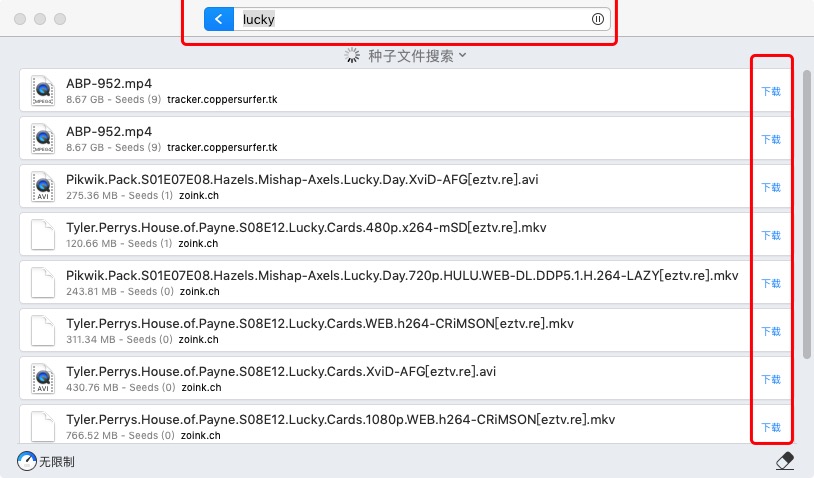This screenshot has width=814, height=478.
Task: Click the eraser clear icon
Action: [785, 460]
